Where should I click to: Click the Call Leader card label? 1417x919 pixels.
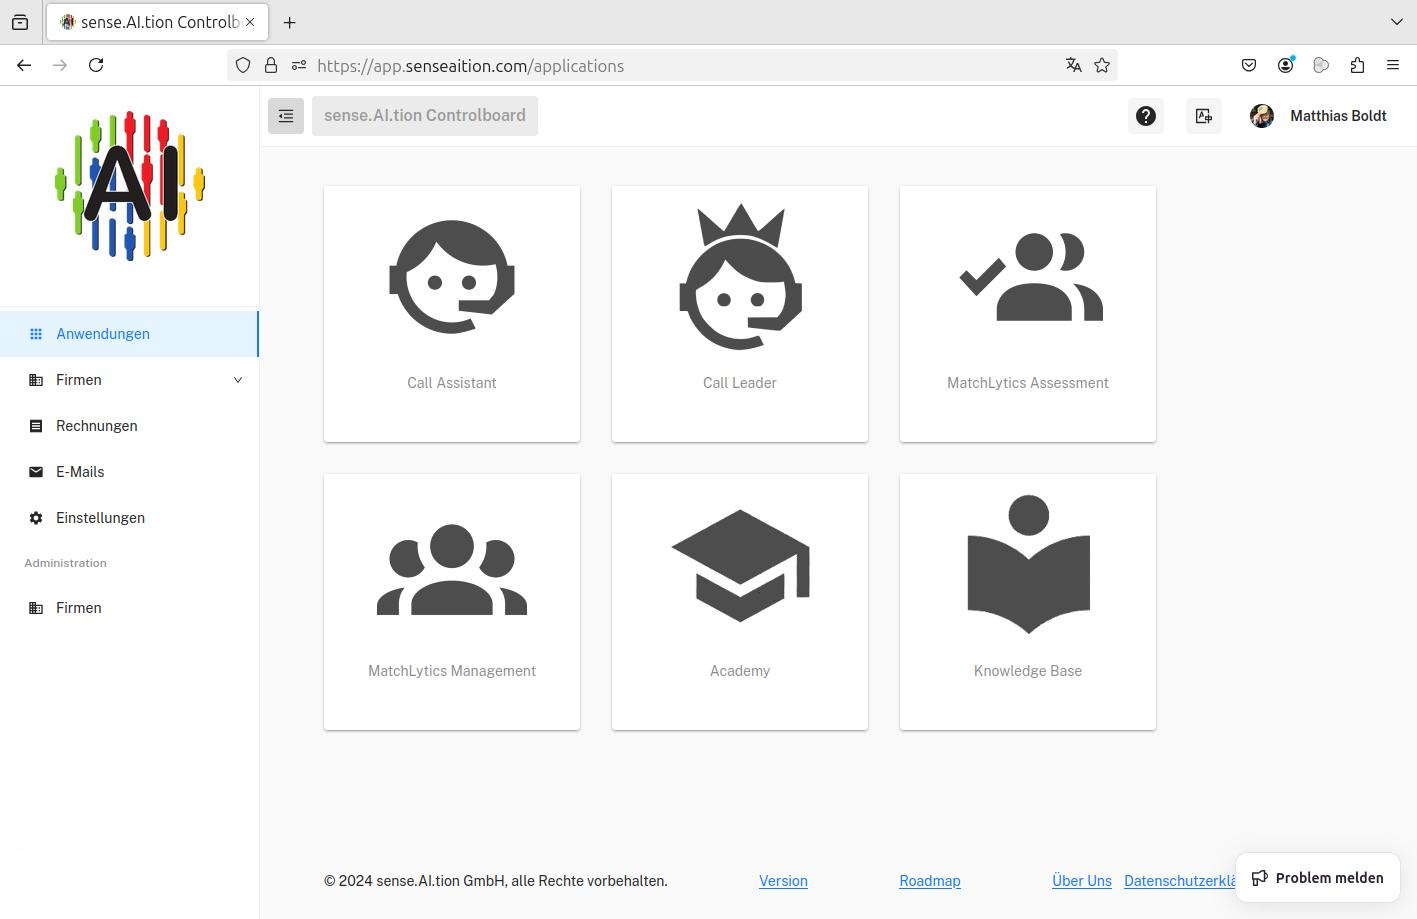click(740, 383)
